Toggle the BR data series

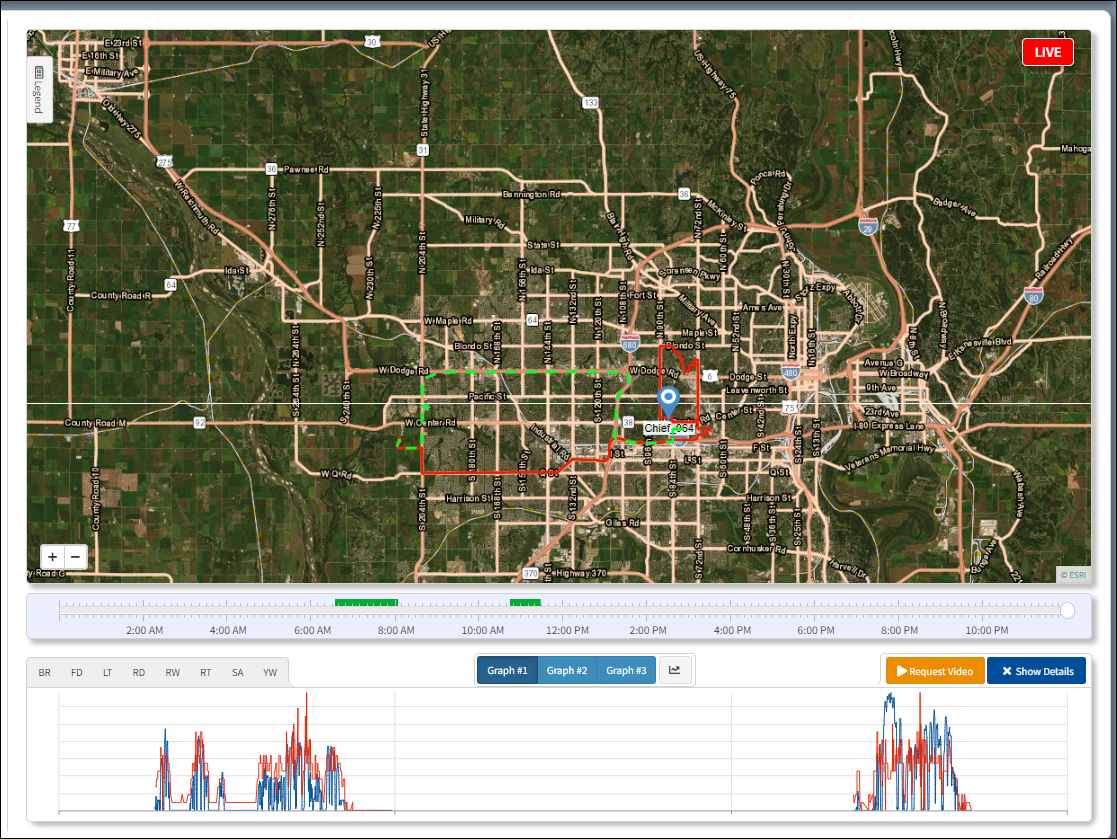44,672
